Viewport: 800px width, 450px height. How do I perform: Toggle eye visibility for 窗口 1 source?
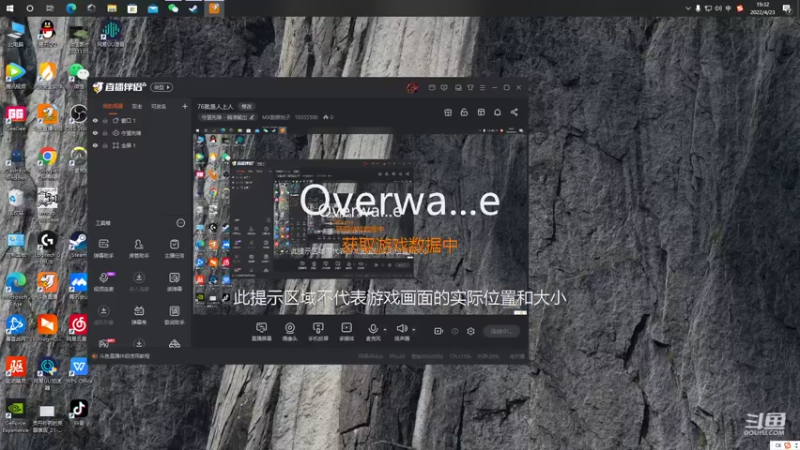click(x=95, y=121)
